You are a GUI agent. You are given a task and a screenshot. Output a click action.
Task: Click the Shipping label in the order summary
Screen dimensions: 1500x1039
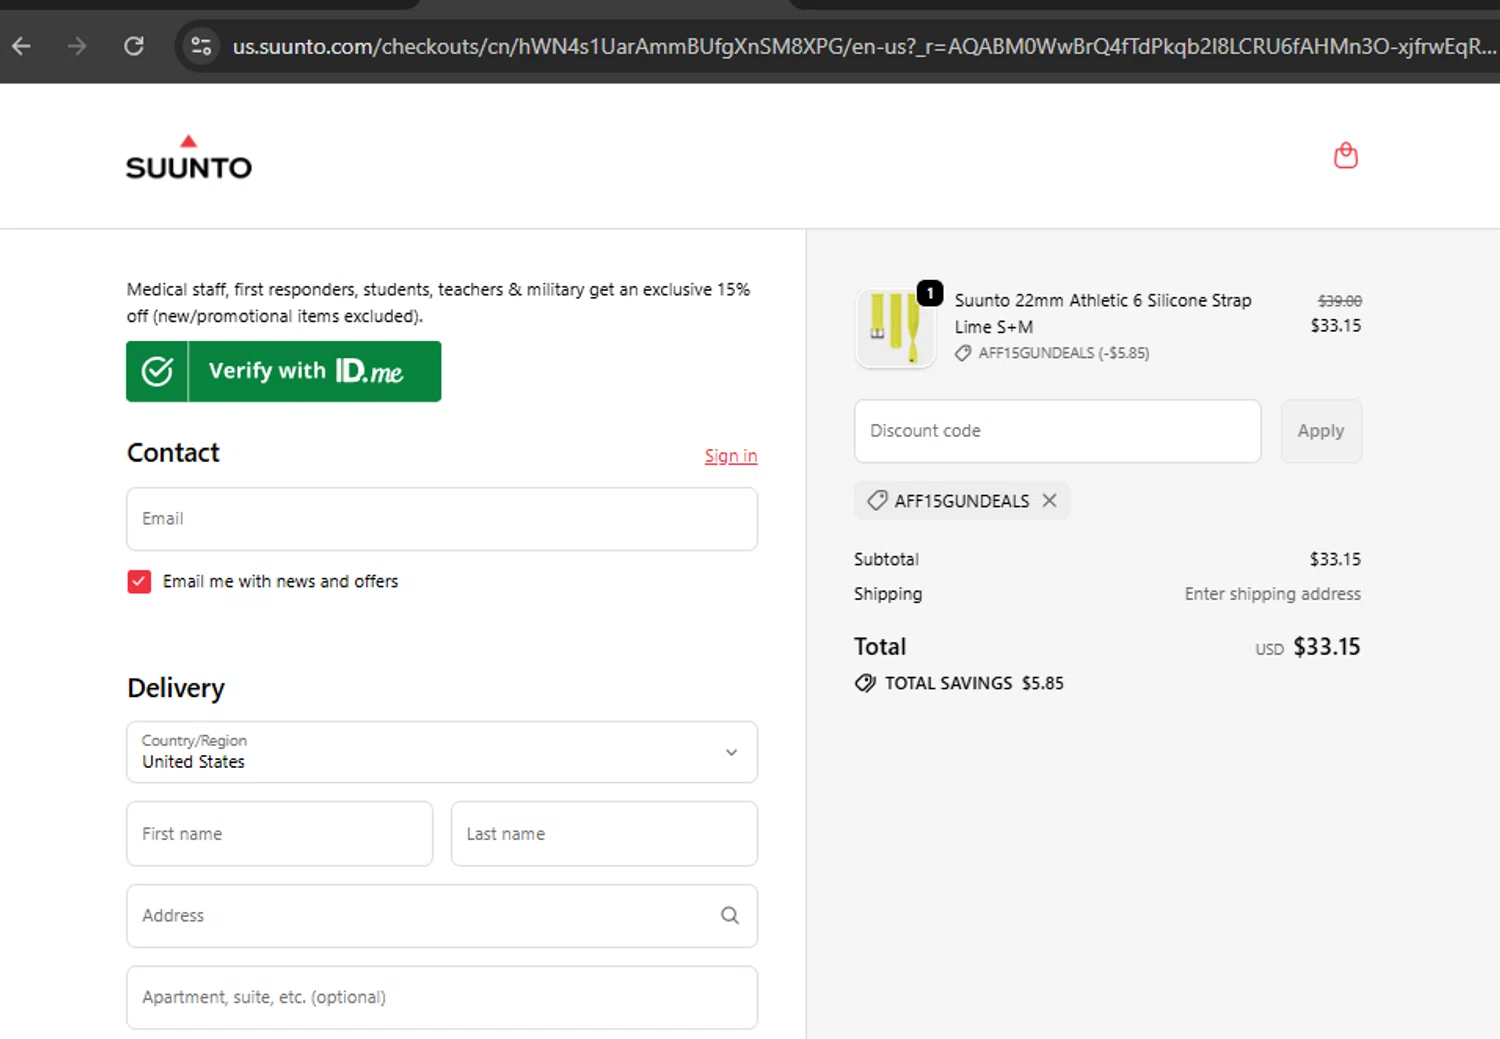[888, 594]
